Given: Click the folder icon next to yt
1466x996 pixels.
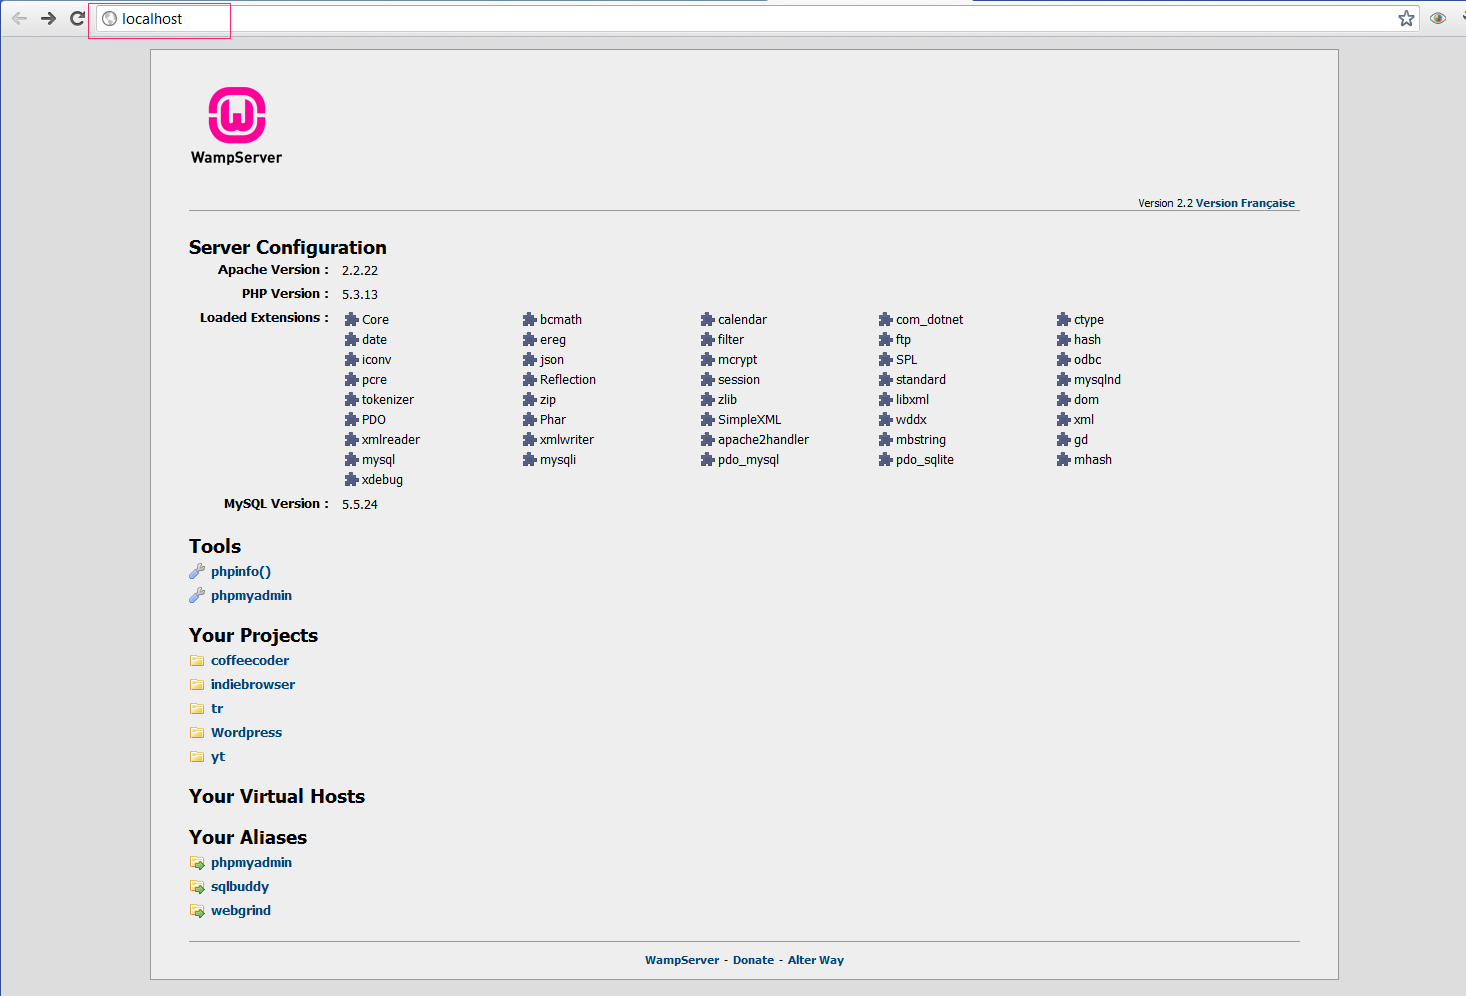Looking at the screenshot, I should (x=197, y=757).
